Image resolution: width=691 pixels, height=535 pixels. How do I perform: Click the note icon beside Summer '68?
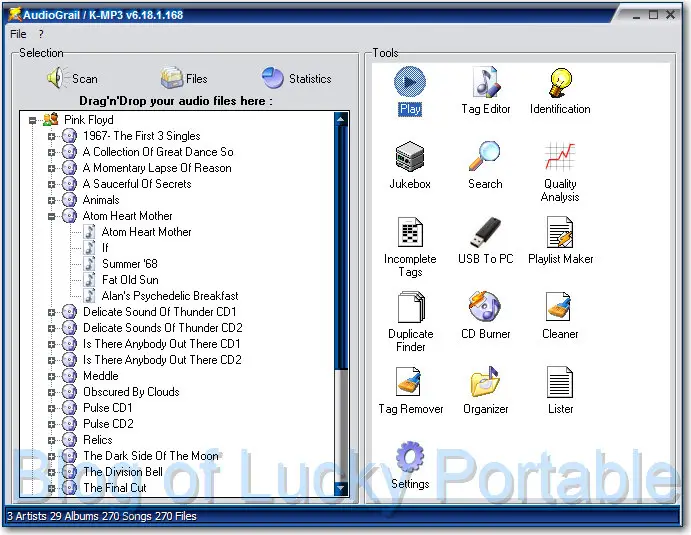(89, 264)
